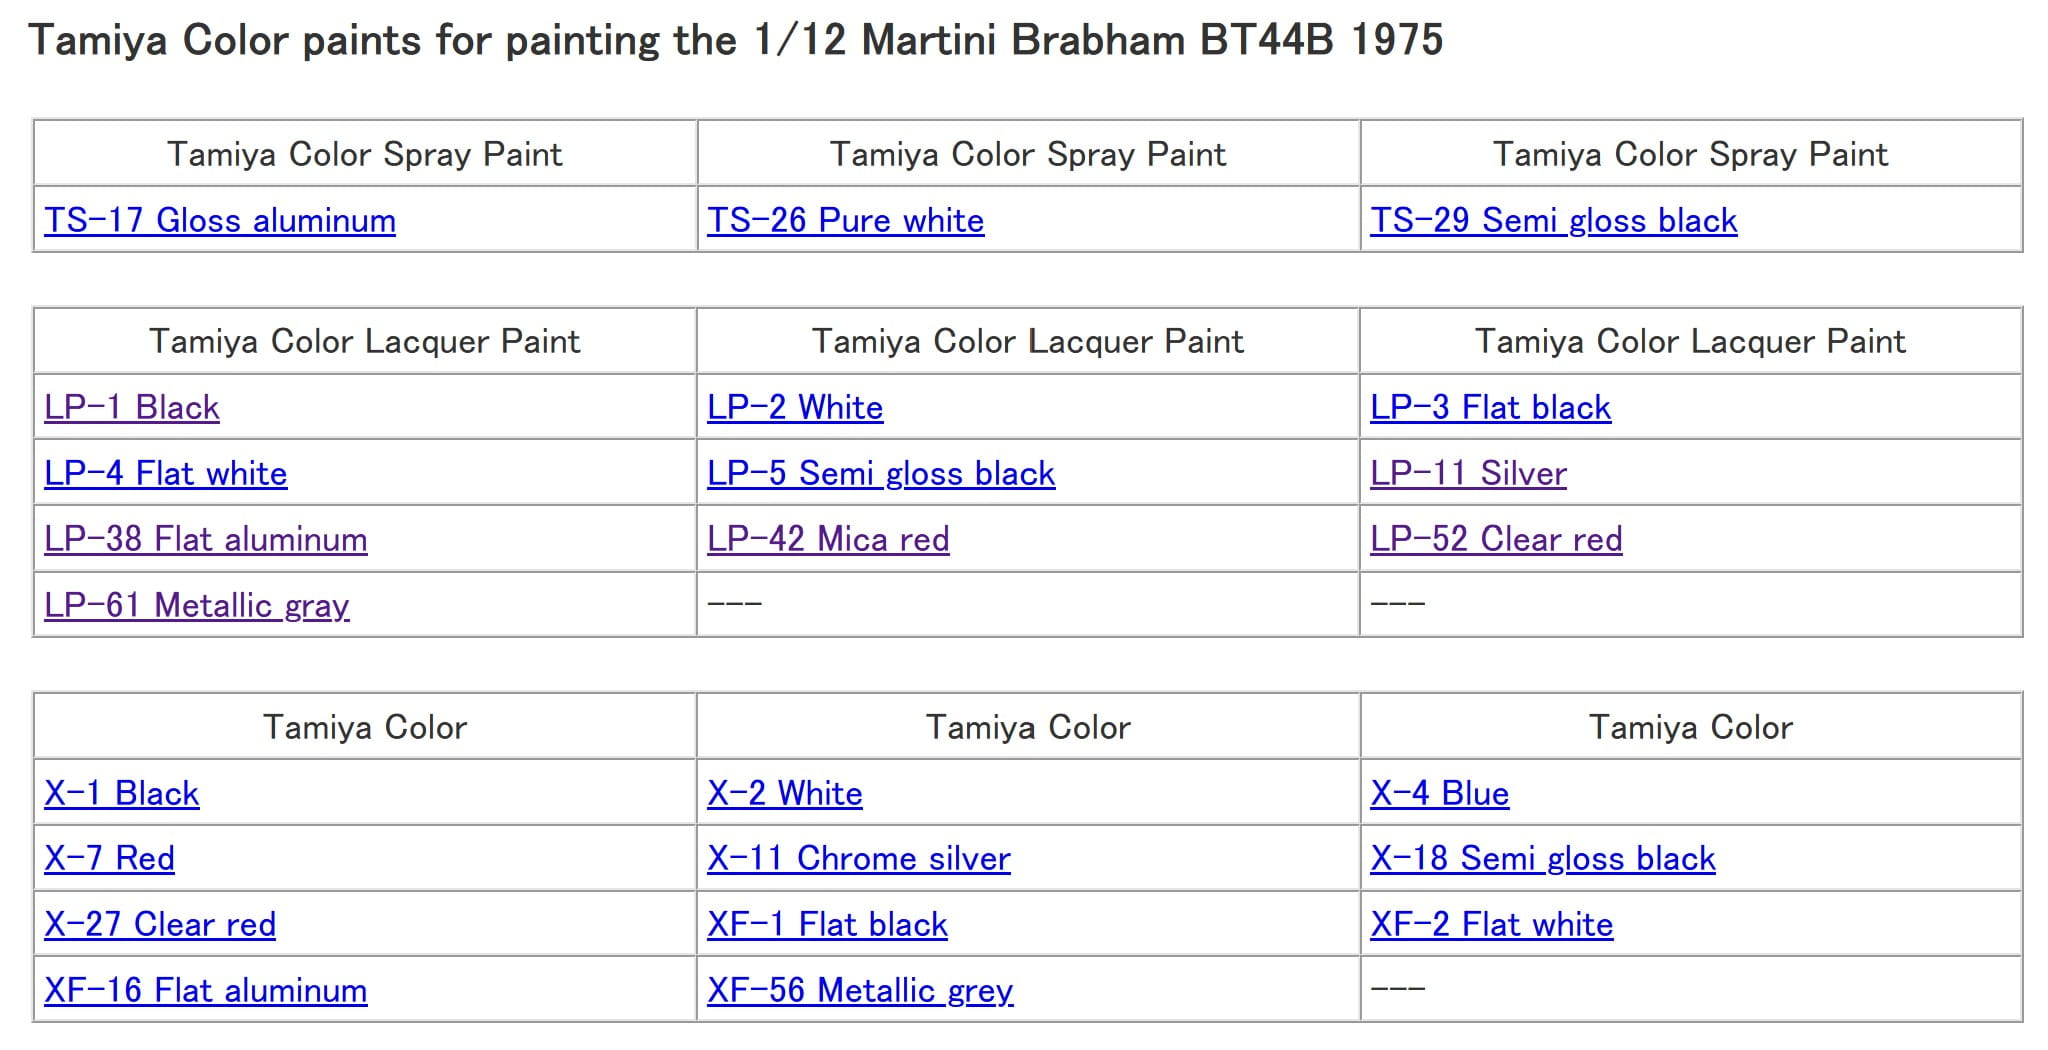Image resolution: width=2048 pixels, height=1050 pixels.
Task: Open the TS-17 Gloss aluminum link
Action: coord(220,220)
